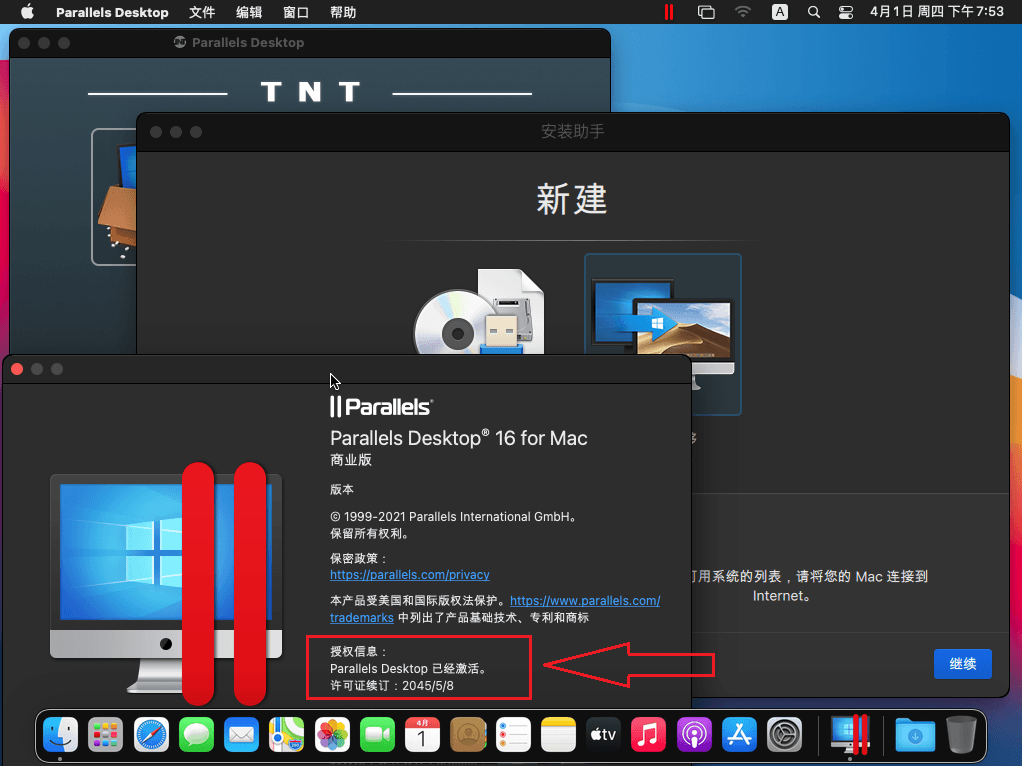Viewport: 1022px width, 766px height.
Task: Click the 商业版 edition label
Action: pos(351,460)
